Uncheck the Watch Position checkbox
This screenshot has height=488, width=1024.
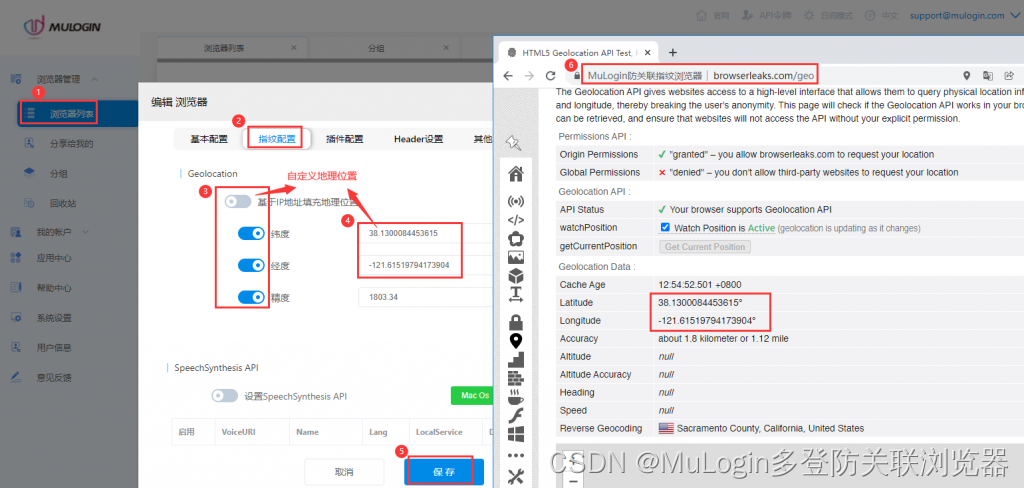(665, 227)
